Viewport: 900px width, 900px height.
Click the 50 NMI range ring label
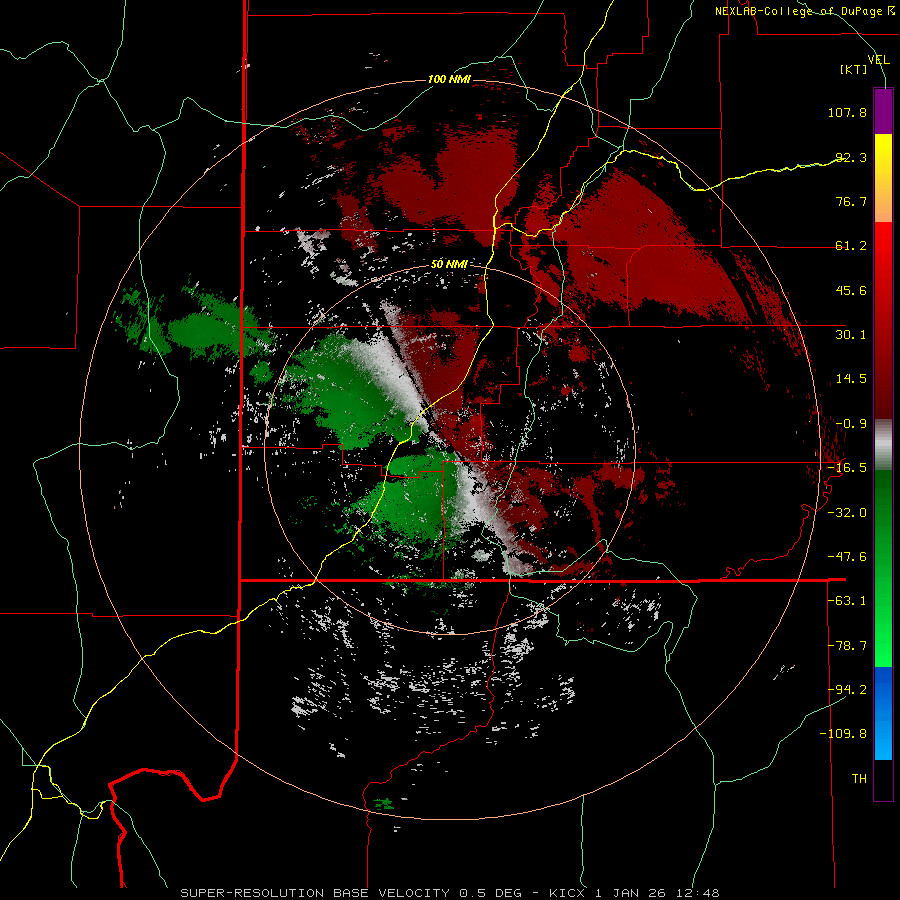tap(449, 264)
